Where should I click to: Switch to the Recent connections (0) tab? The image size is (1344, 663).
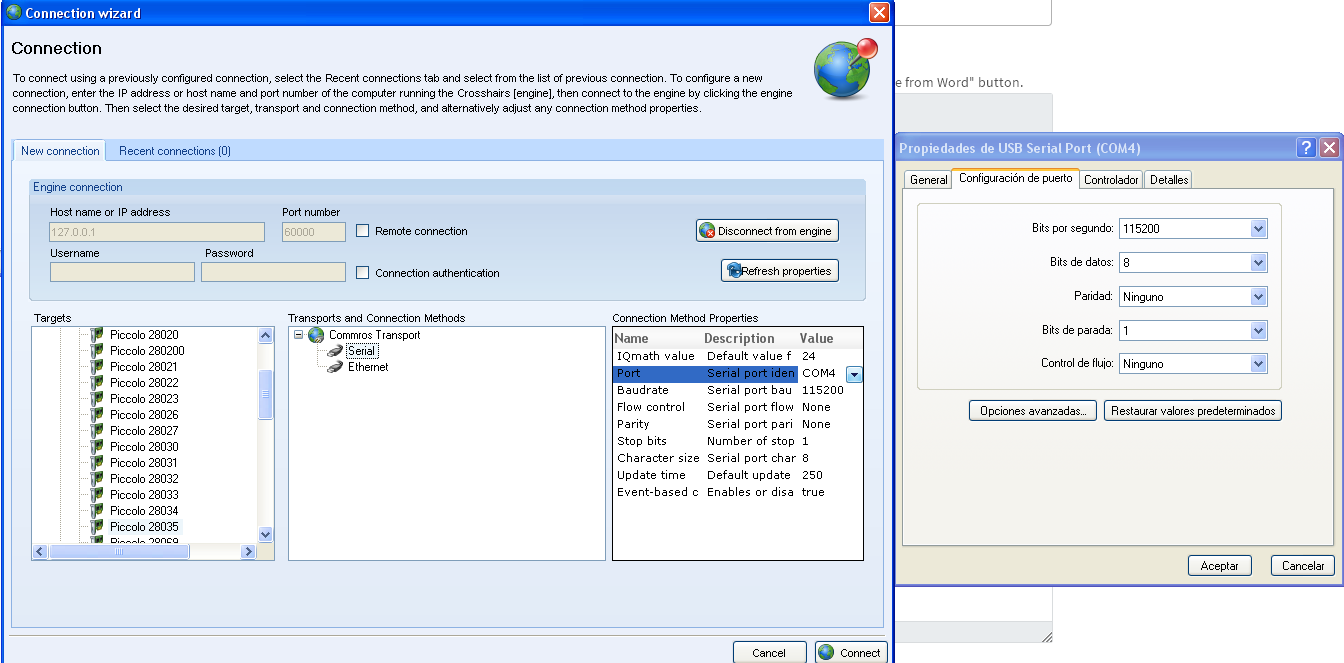point(175,151)
